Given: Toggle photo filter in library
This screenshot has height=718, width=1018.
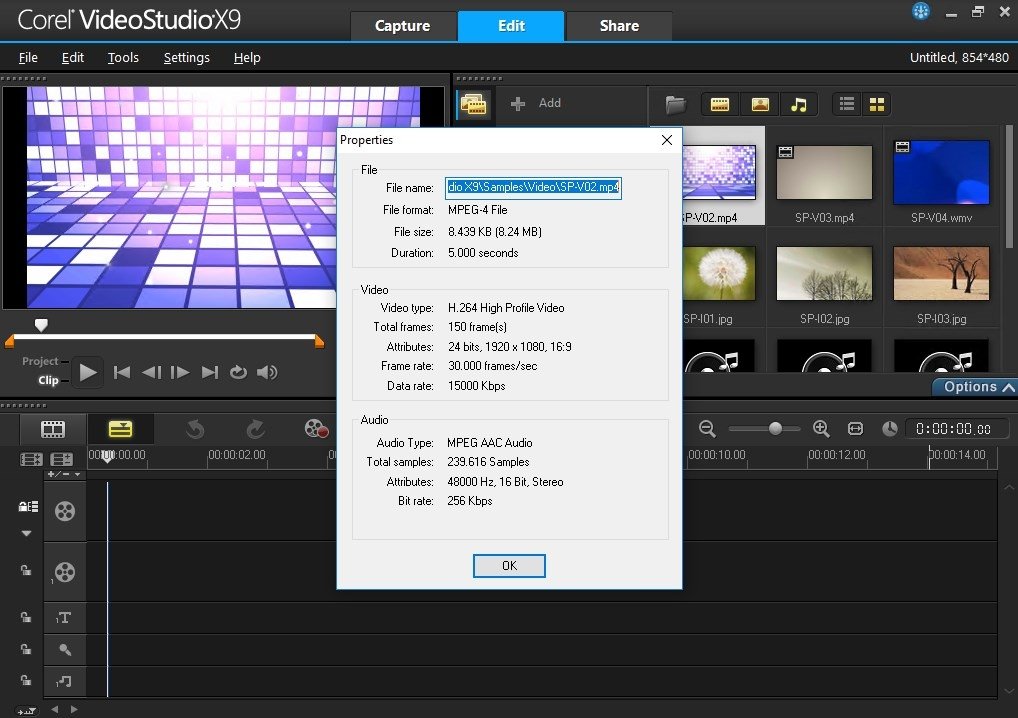Looking at the screenshot, I should tap(760, 104).
